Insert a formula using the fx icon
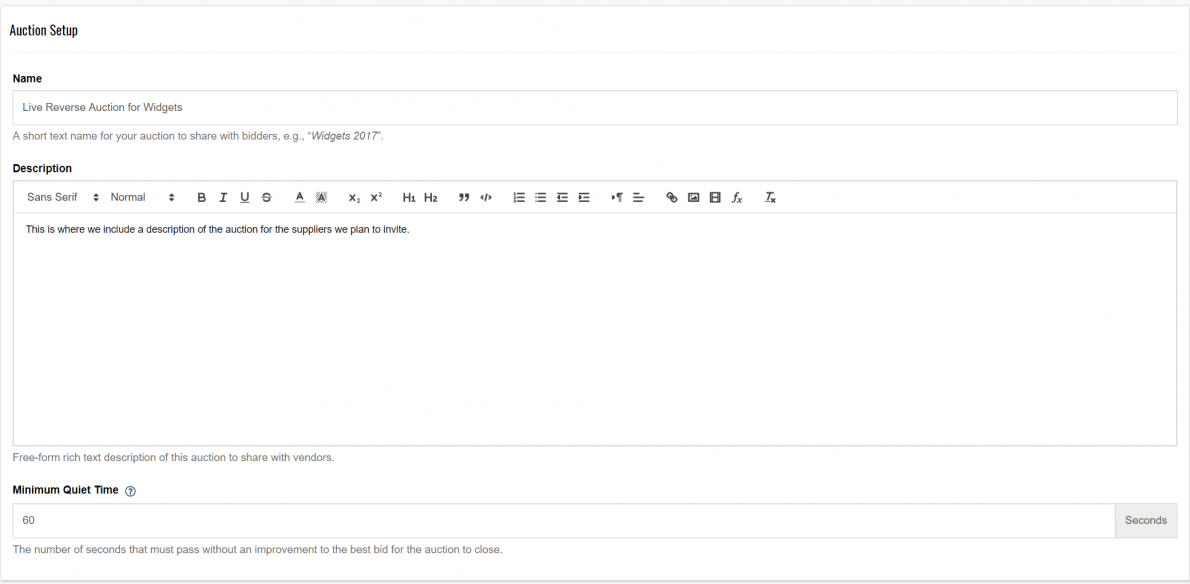 [737, 198]
